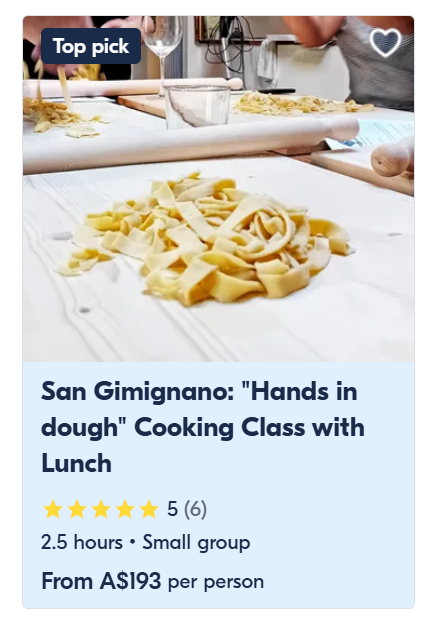The image size is (432, 622).
Task: Select the third yellow rating star
Action: pos(101,509)
